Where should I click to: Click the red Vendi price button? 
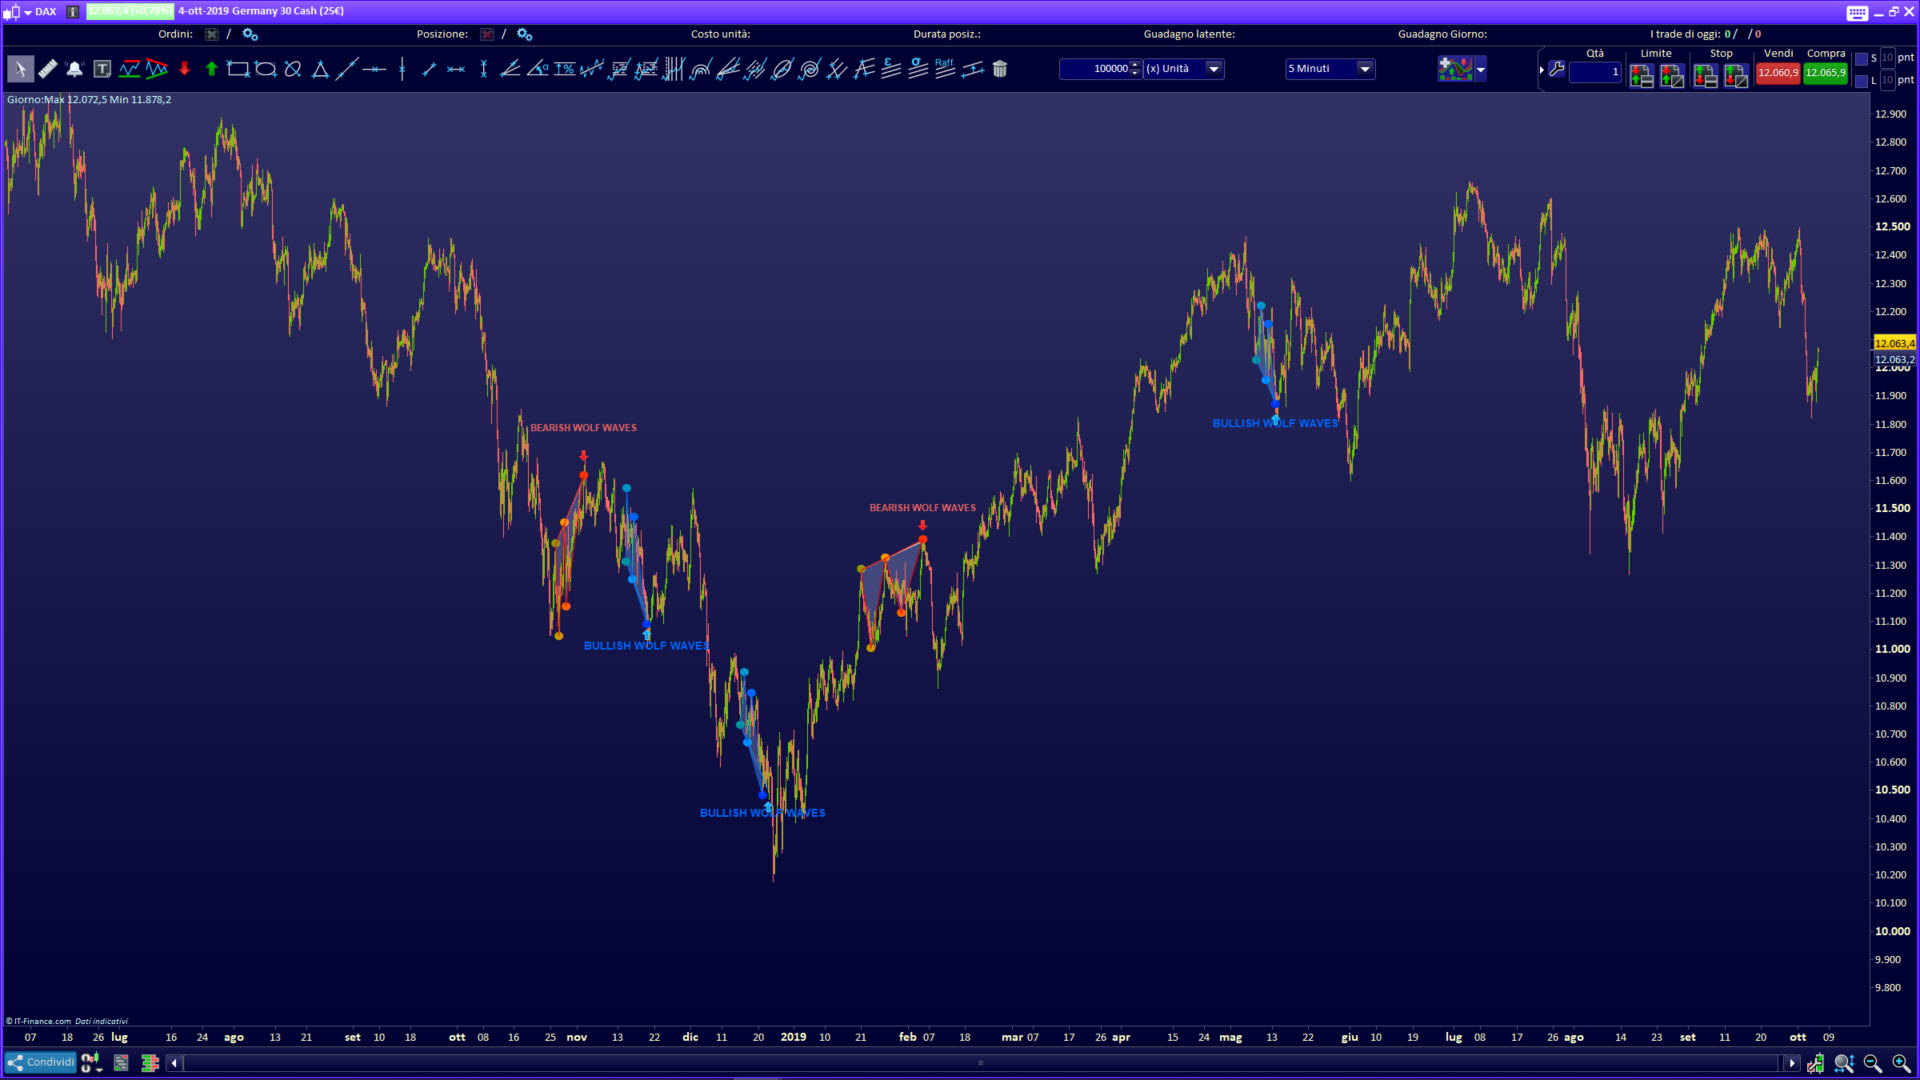point(1777,73)
